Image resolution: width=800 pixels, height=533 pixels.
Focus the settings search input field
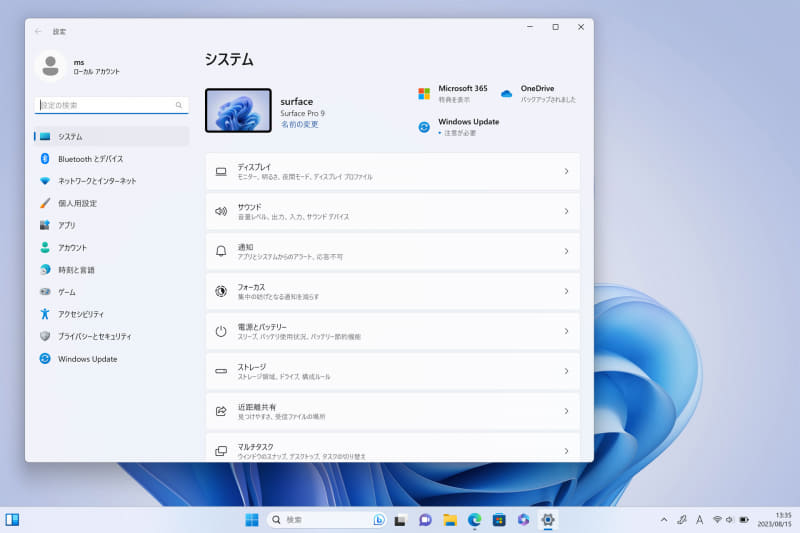point(111,105)
